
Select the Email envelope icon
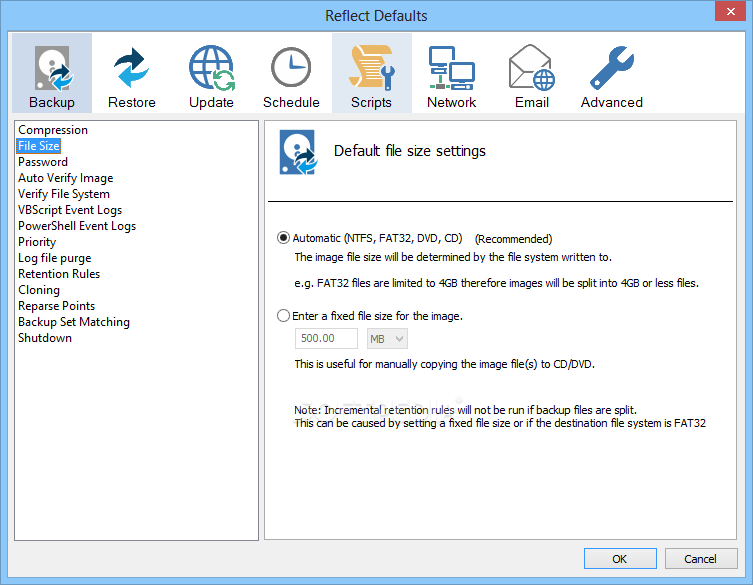tap(532, 73)
